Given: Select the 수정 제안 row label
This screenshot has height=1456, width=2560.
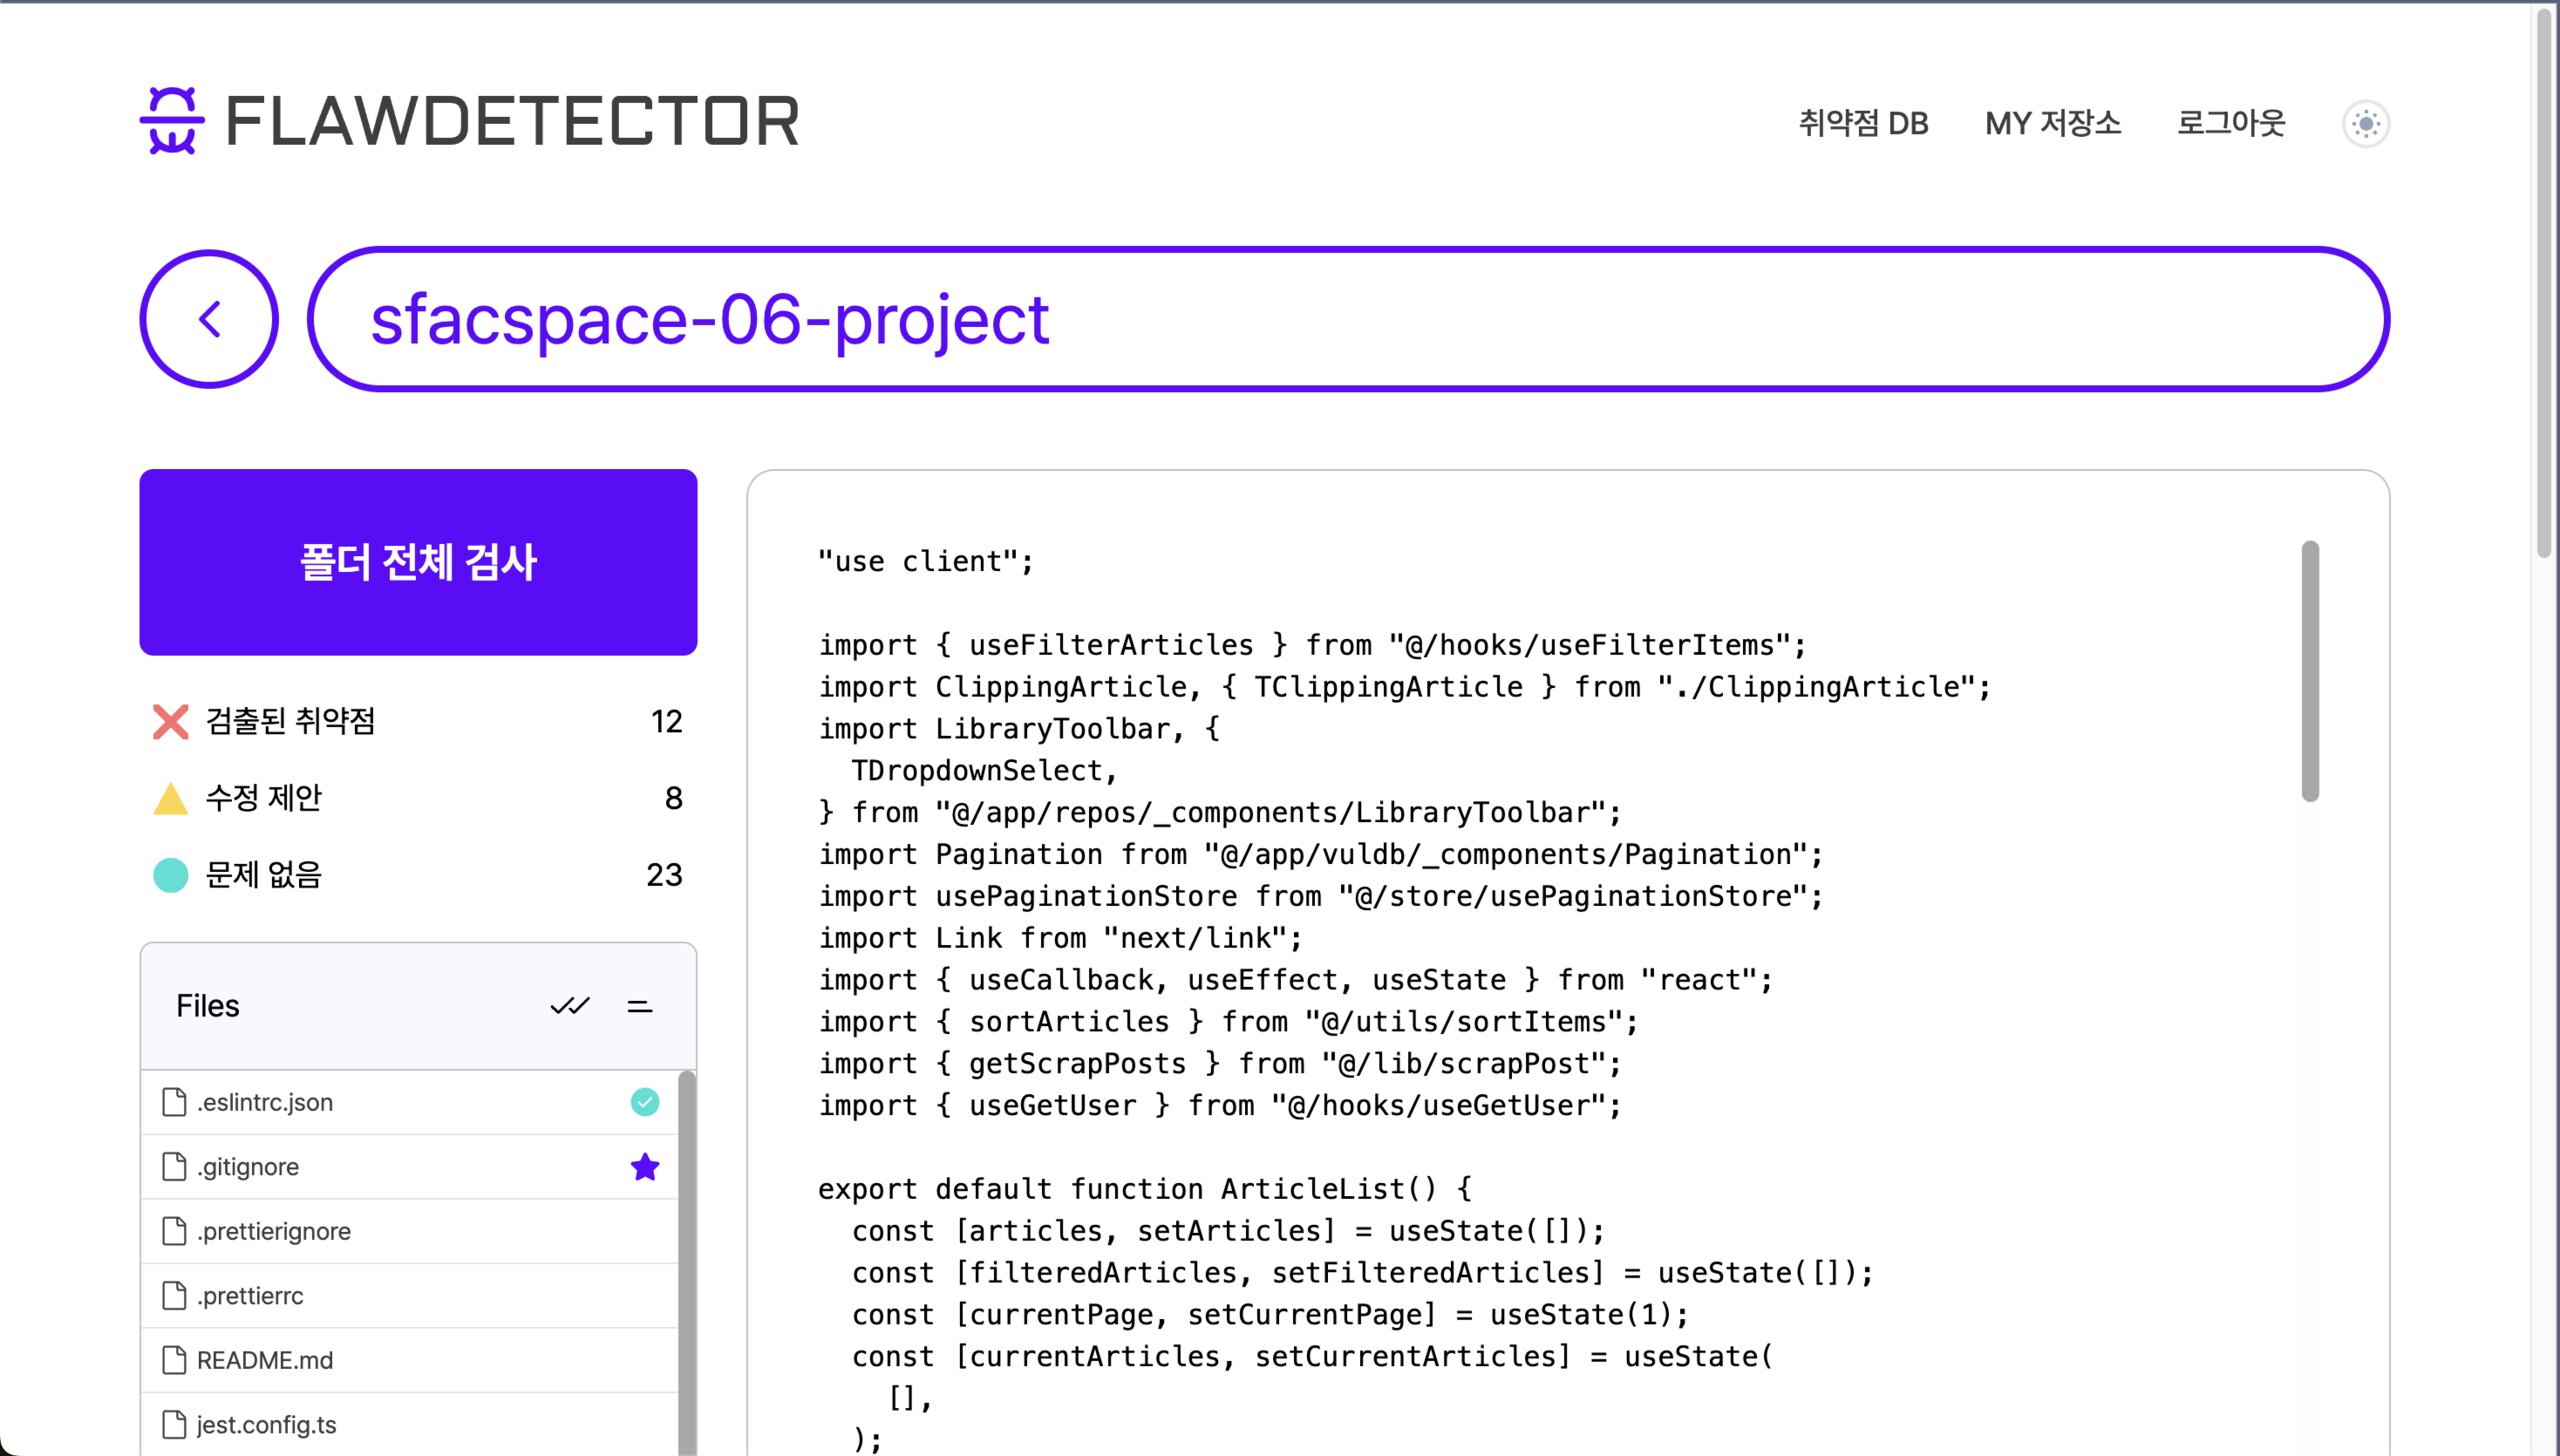Looking at the screenshot, I should pos(263,798).
